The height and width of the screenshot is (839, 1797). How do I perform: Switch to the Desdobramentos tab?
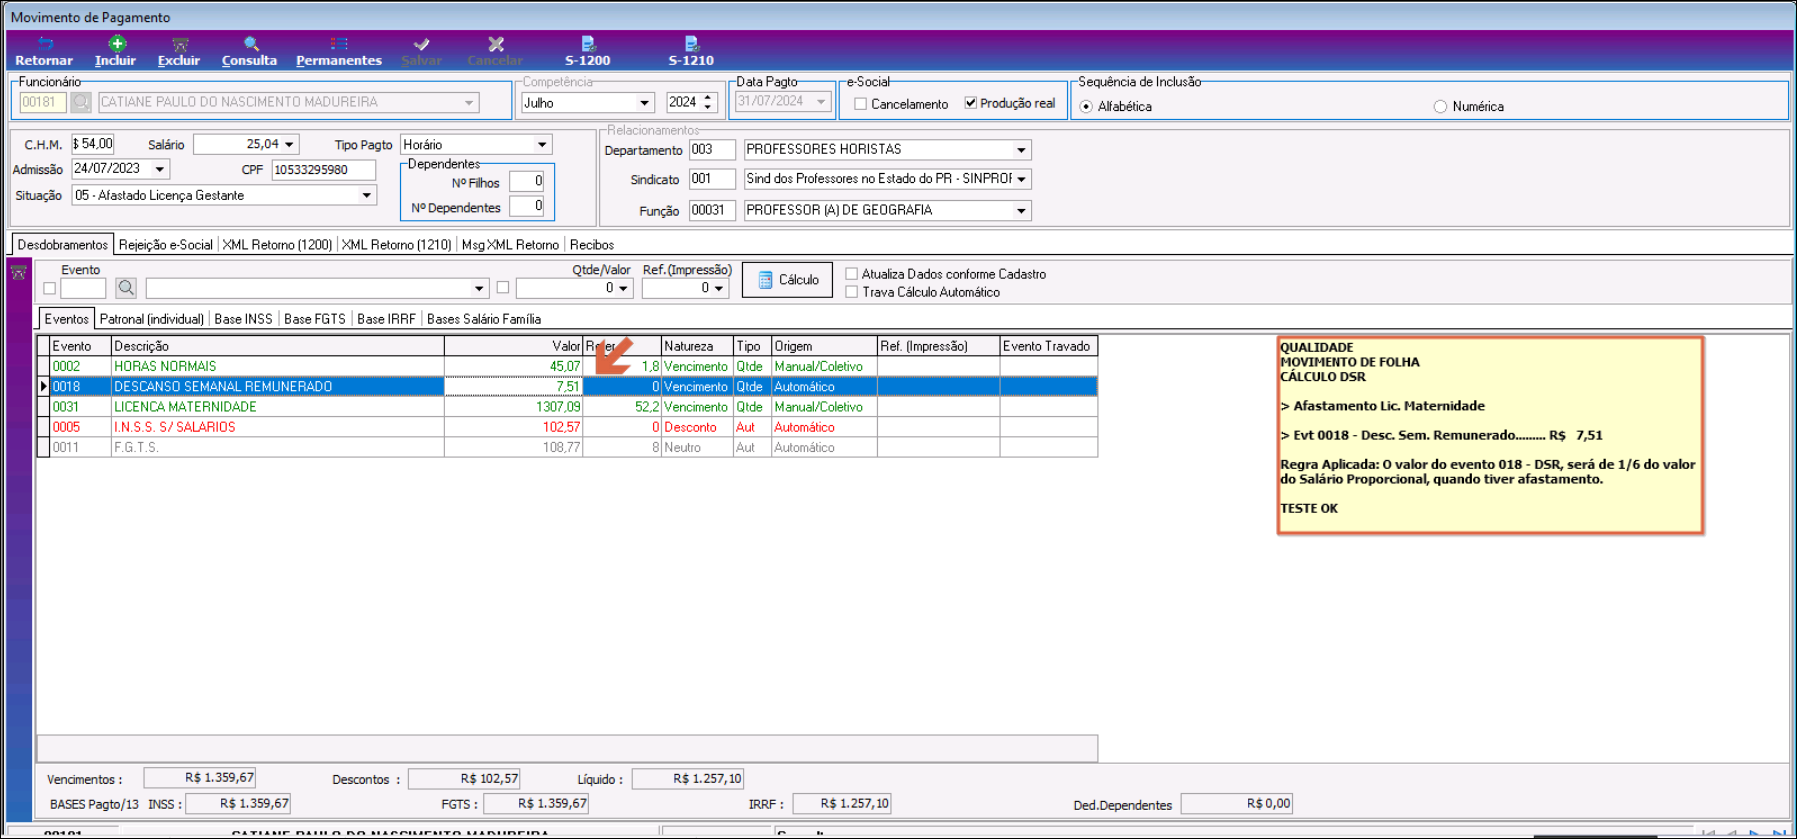tap(62, 244)
